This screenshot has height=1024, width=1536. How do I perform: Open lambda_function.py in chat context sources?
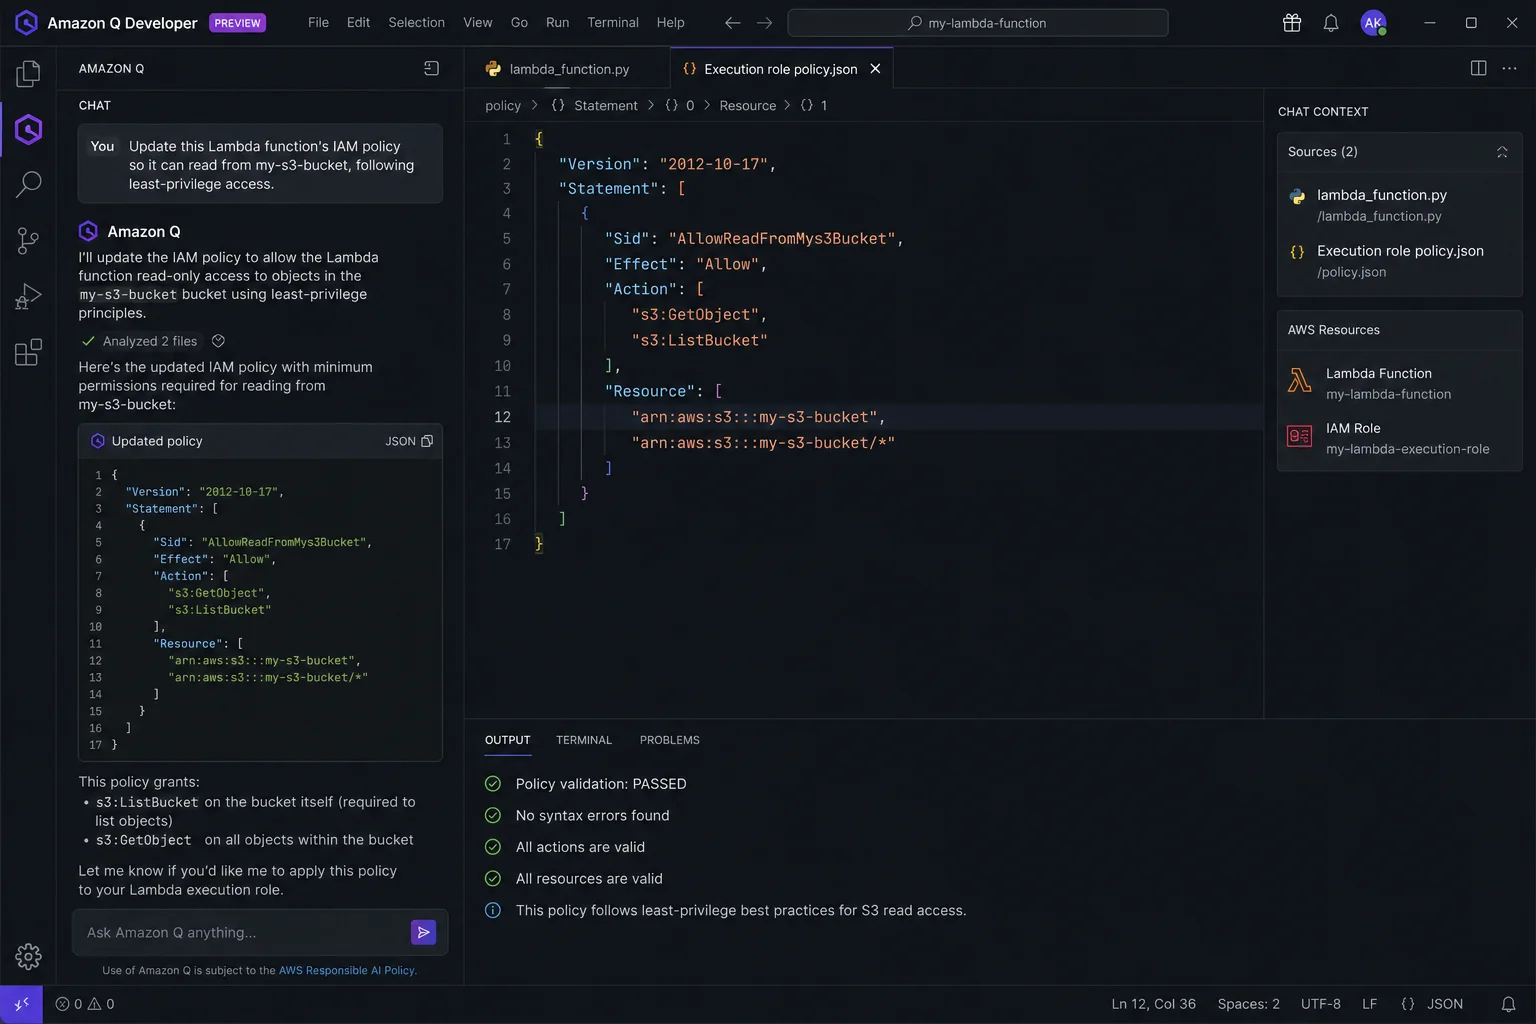pyautogui.click(x=1399, y=205)
